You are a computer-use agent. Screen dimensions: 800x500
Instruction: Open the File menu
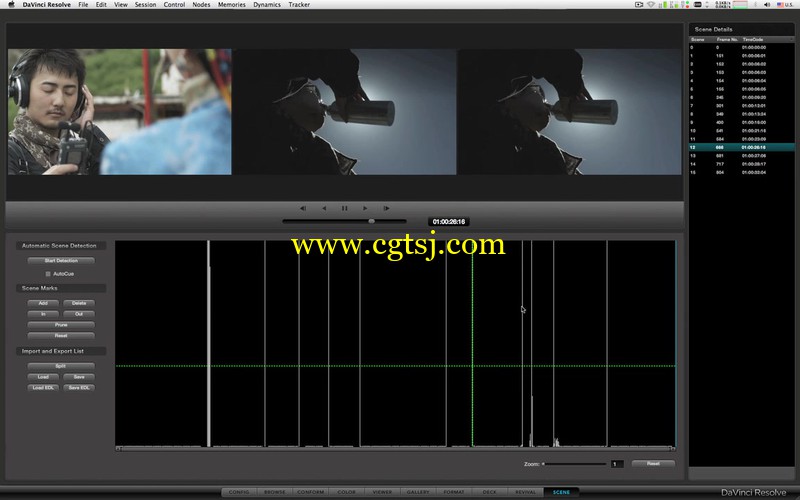[83, 5]
